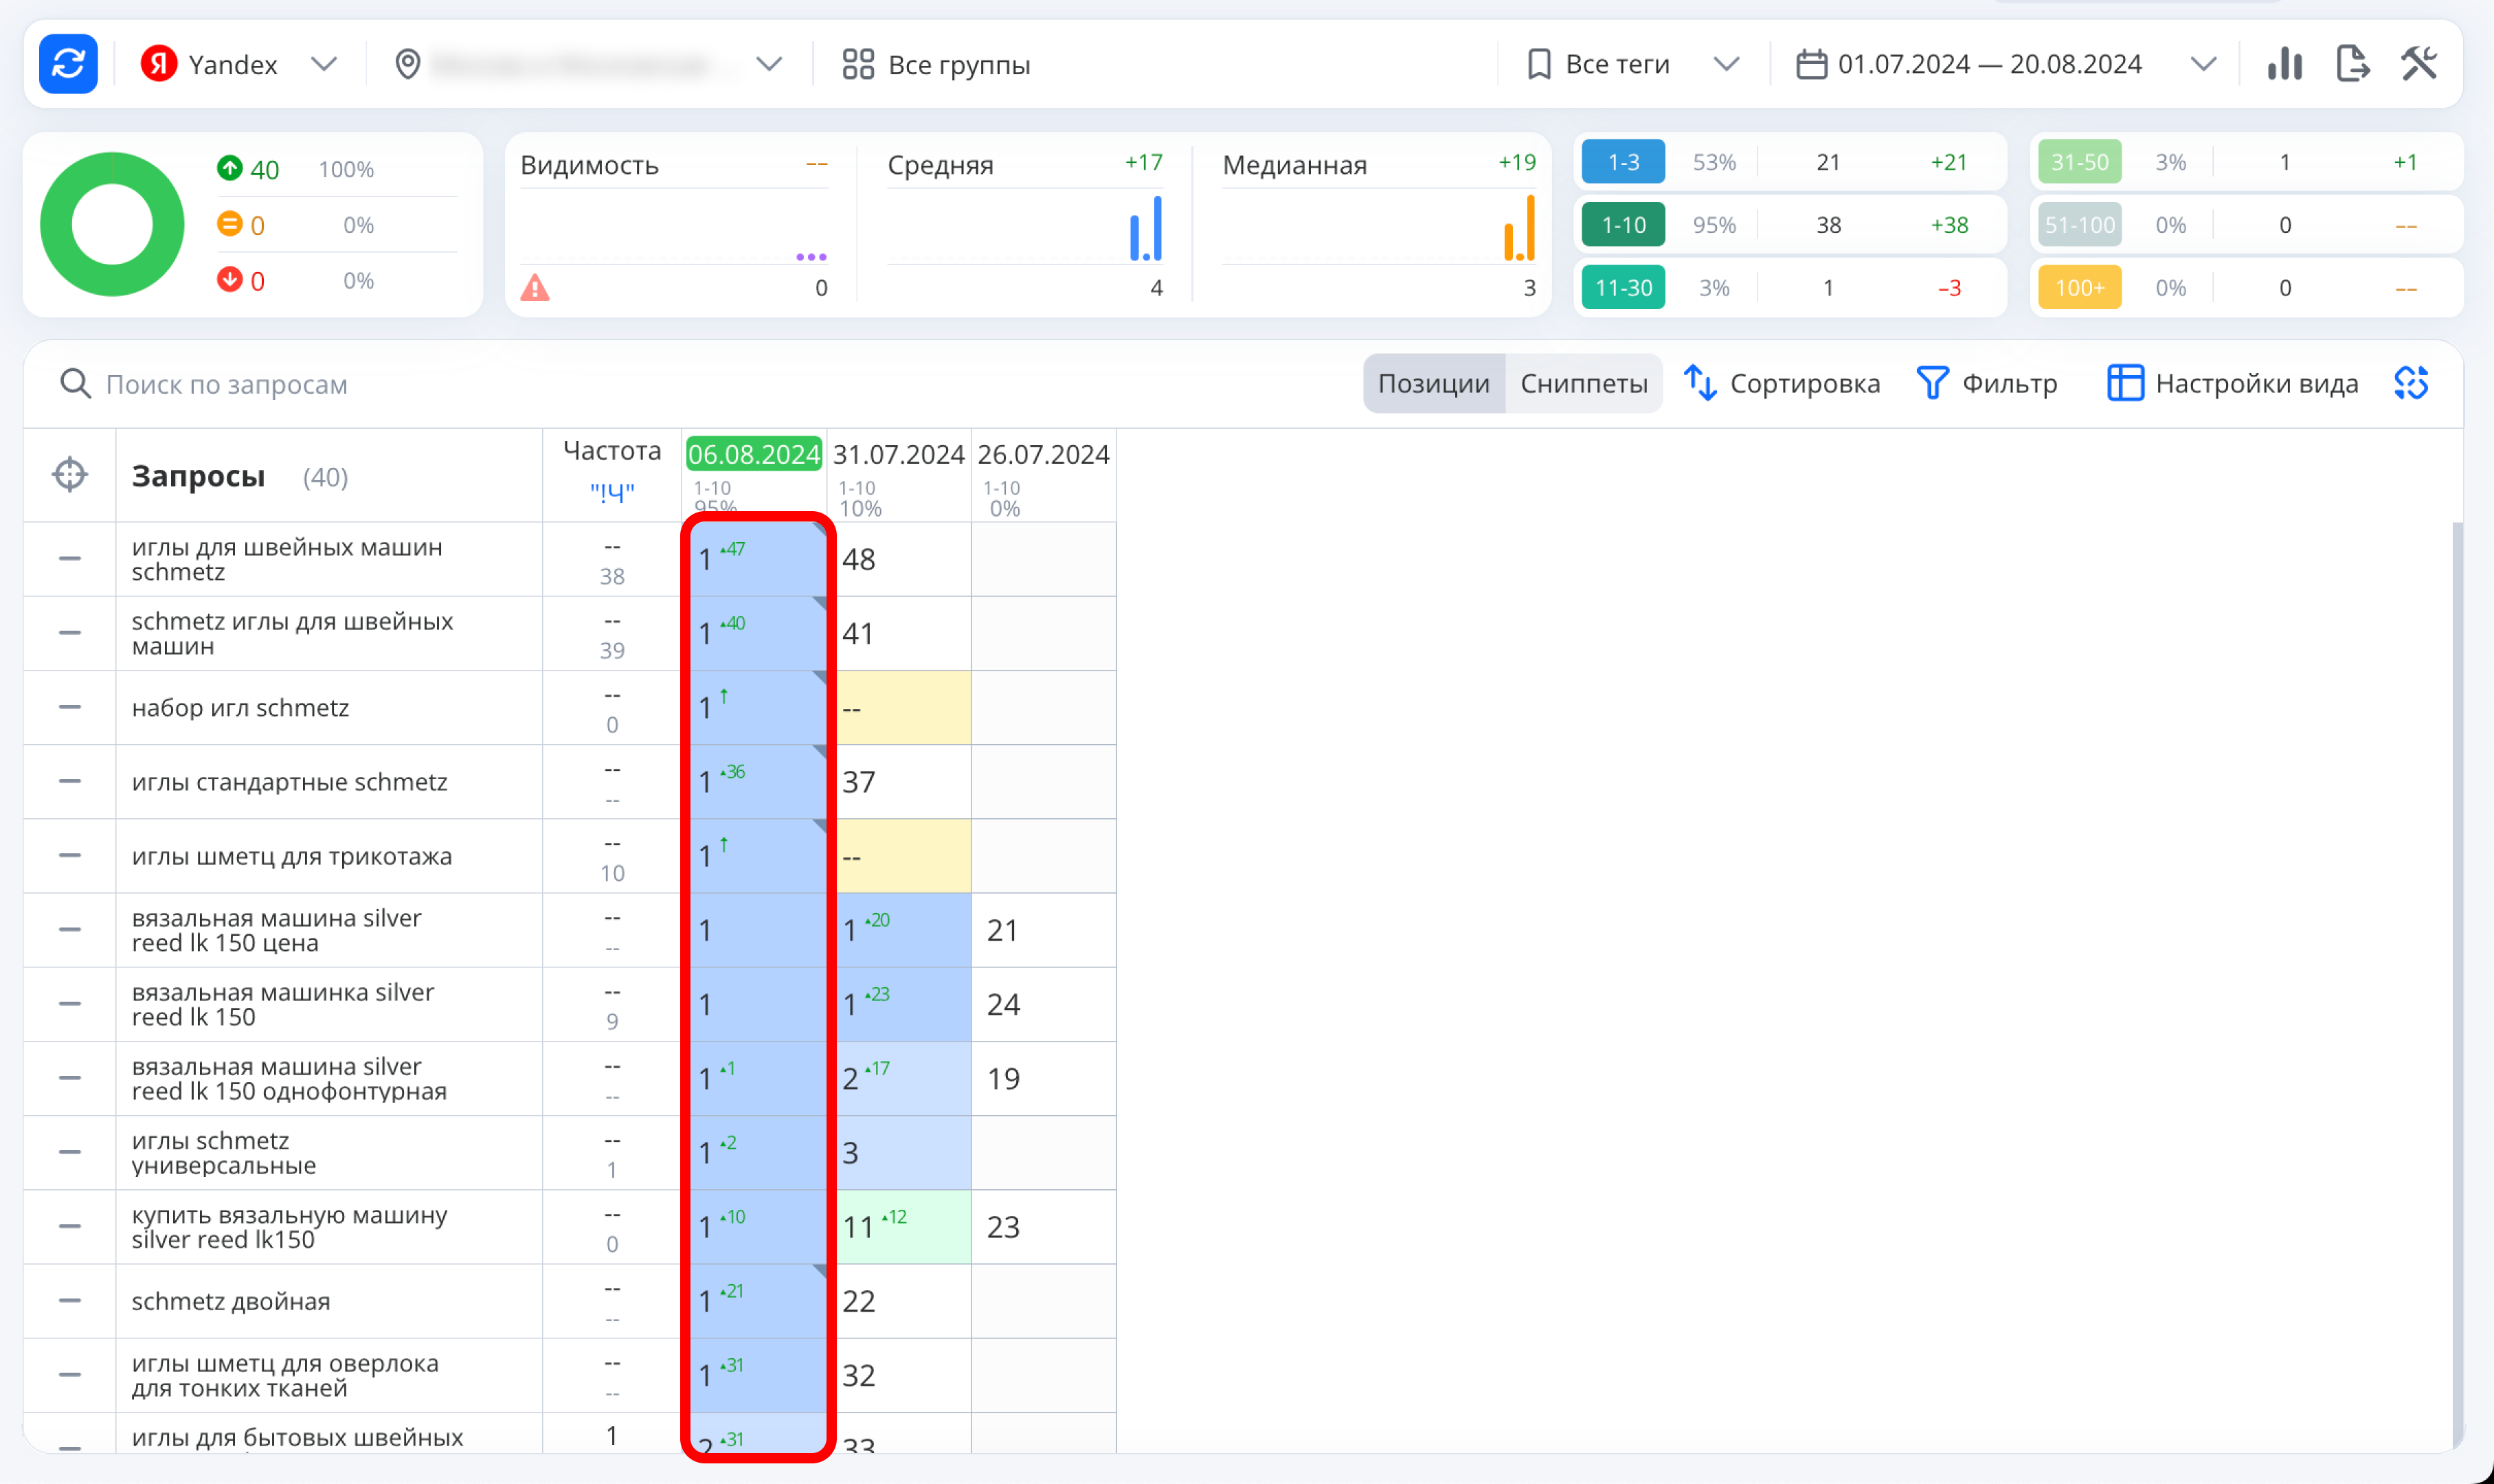The image size is (2494, 1484).
Task: Open the bar chart statistics icon
Action: (x=2285, y=64)
